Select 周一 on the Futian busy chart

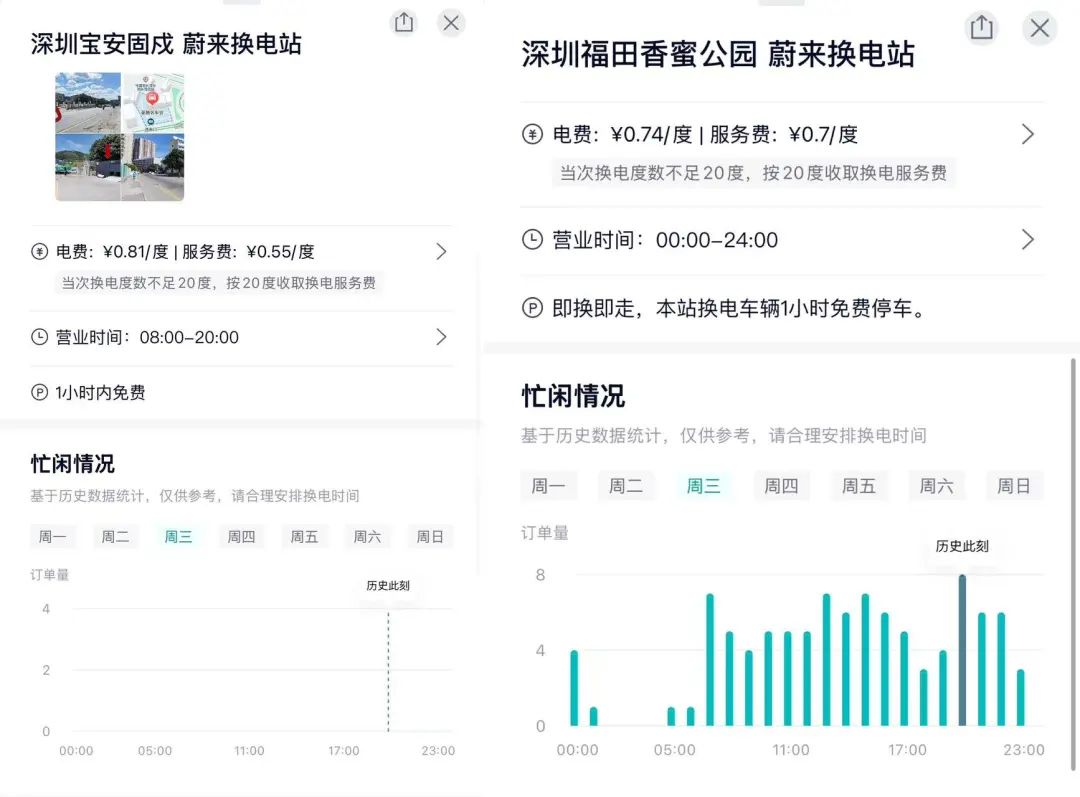coord(549,485)
